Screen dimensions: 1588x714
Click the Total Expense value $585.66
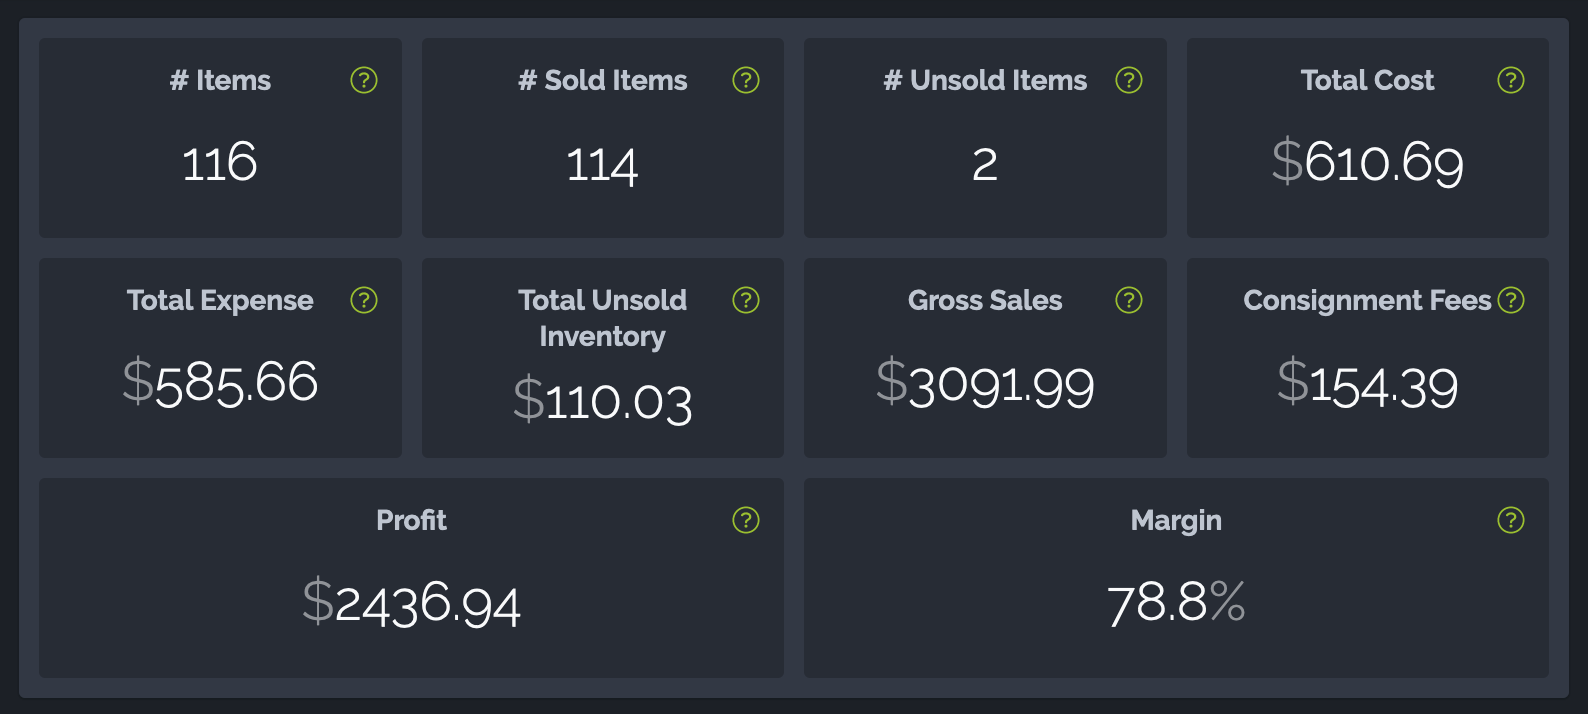220,383
